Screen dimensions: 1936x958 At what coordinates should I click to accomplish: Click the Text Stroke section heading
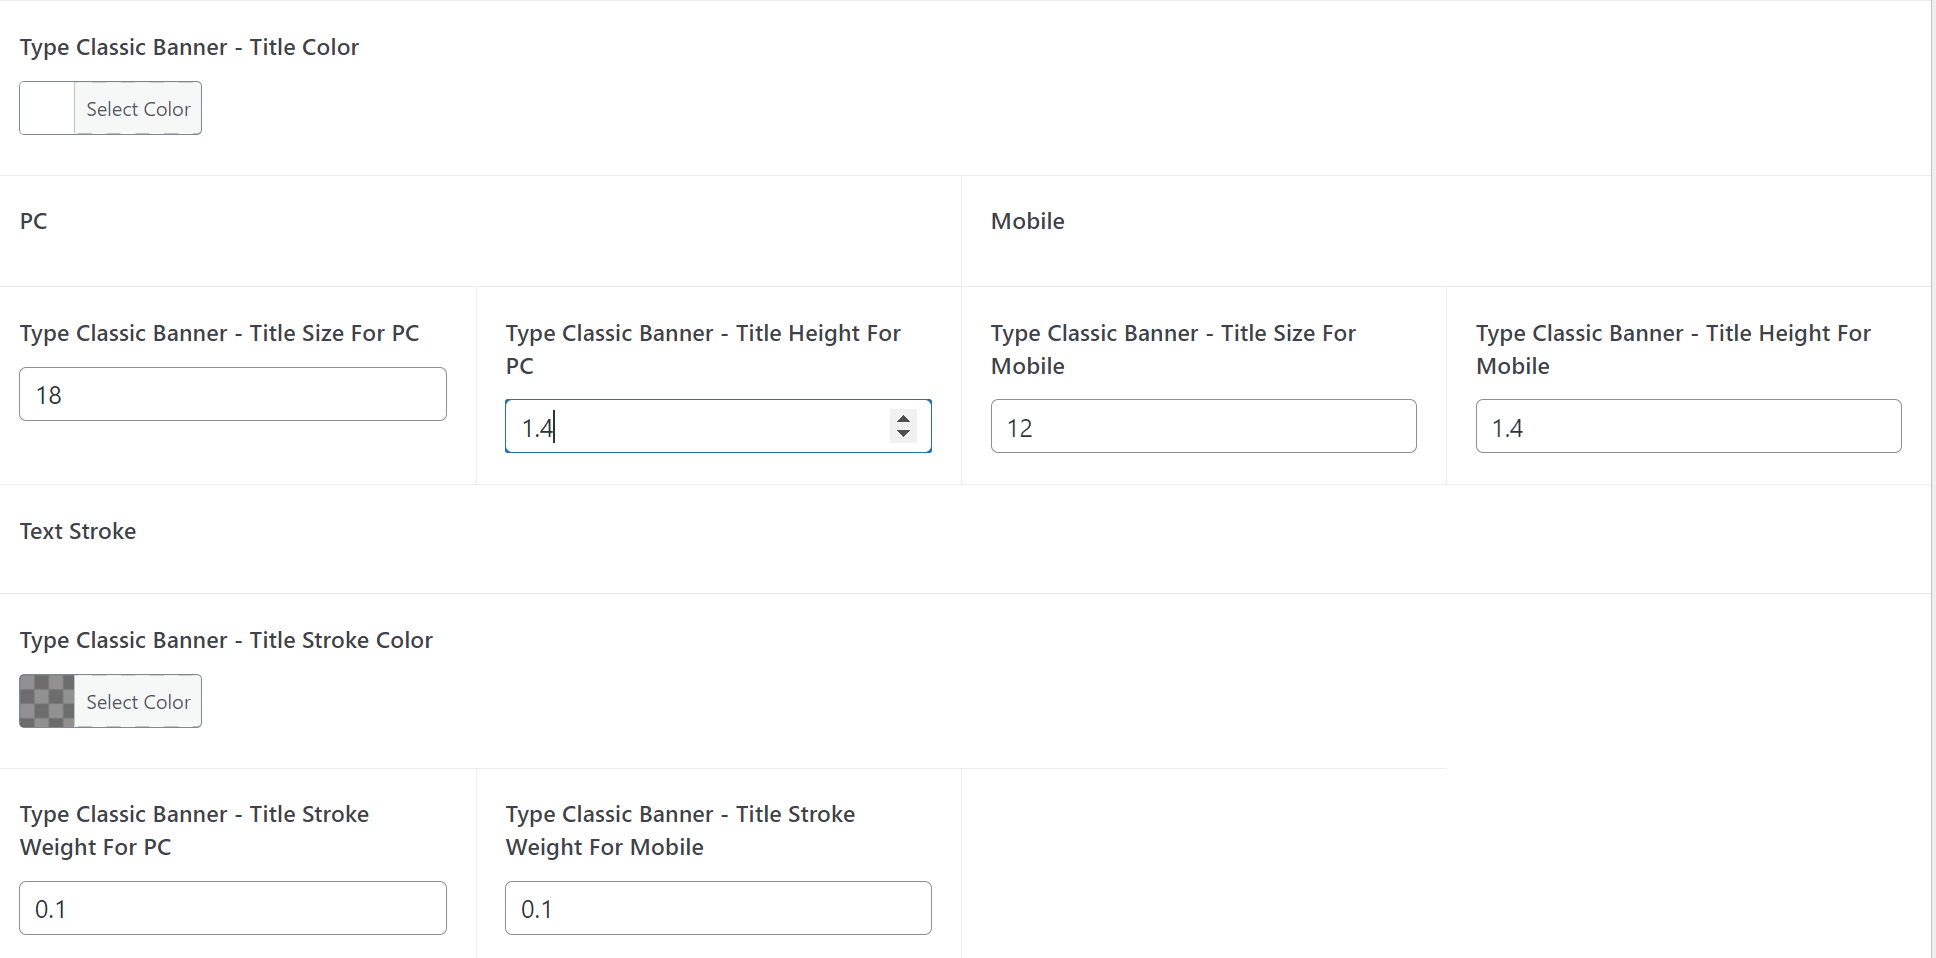click(x=78, y=531)
